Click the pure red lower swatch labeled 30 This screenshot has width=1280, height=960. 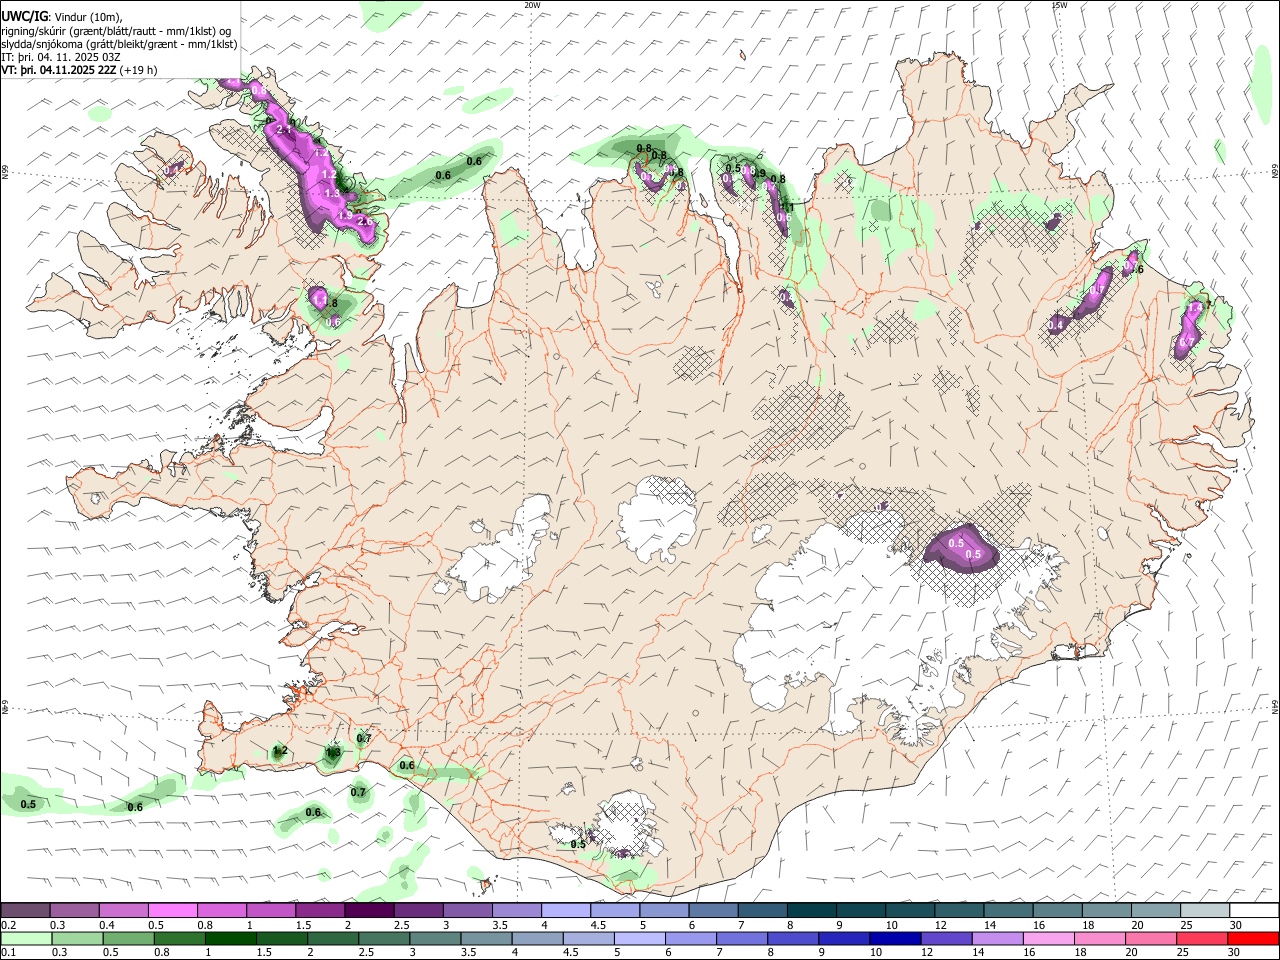(x=1255, y=938)
